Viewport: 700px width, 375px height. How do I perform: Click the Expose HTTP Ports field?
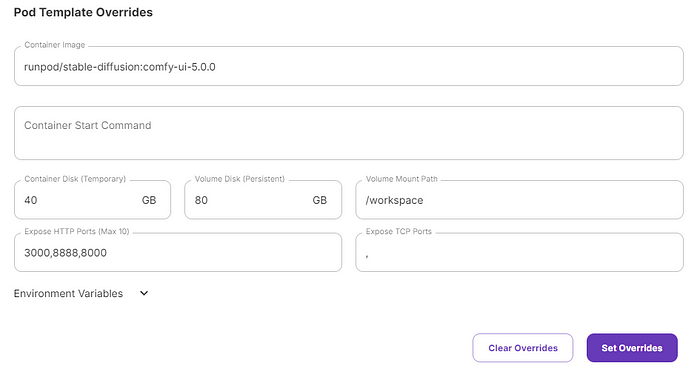point(178,252)
